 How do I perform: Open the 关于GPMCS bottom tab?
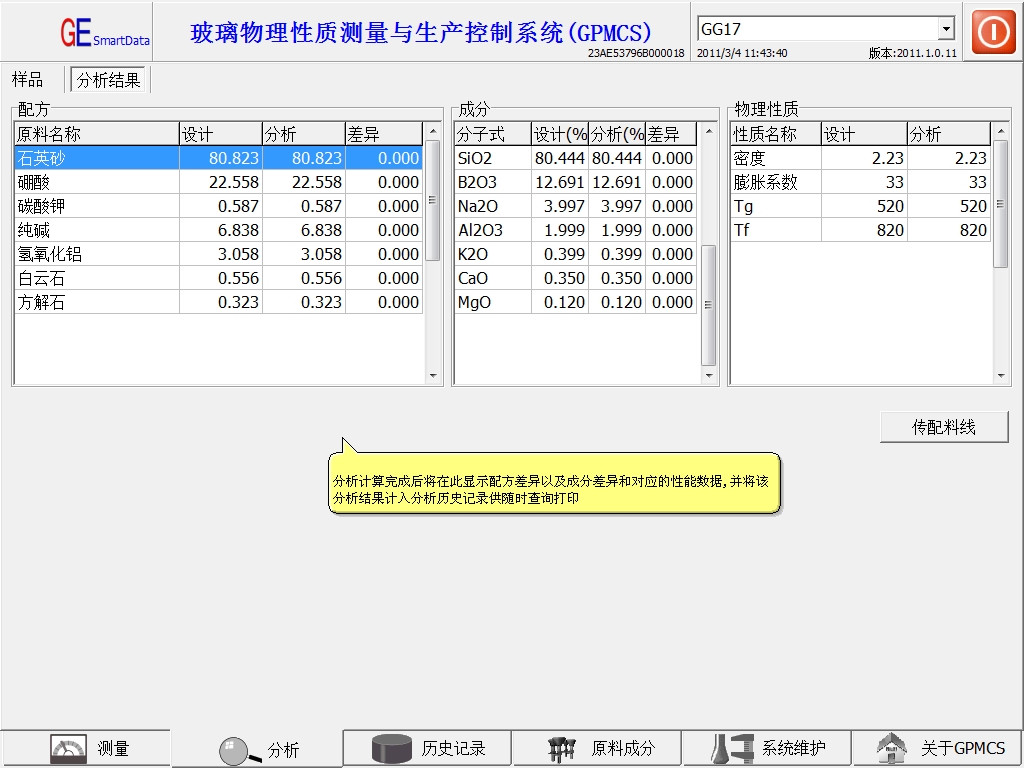(938, 748)
